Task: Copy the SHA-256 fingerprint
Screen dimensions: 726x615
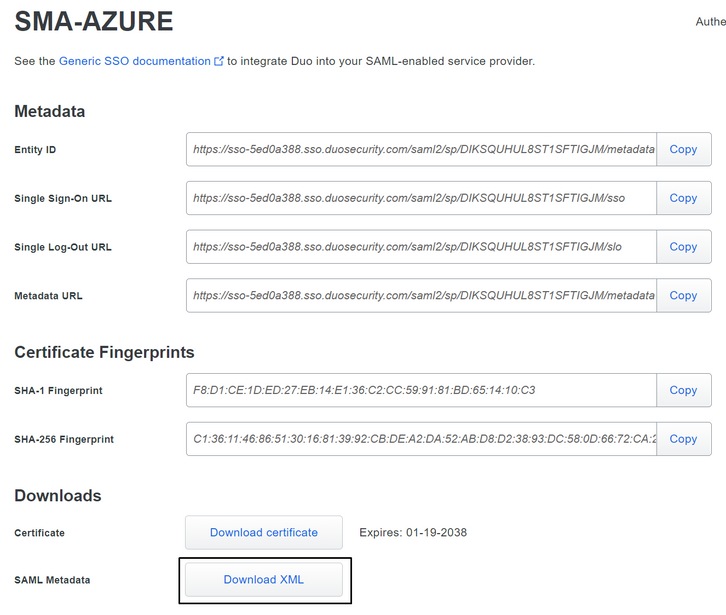Action: 683,439
